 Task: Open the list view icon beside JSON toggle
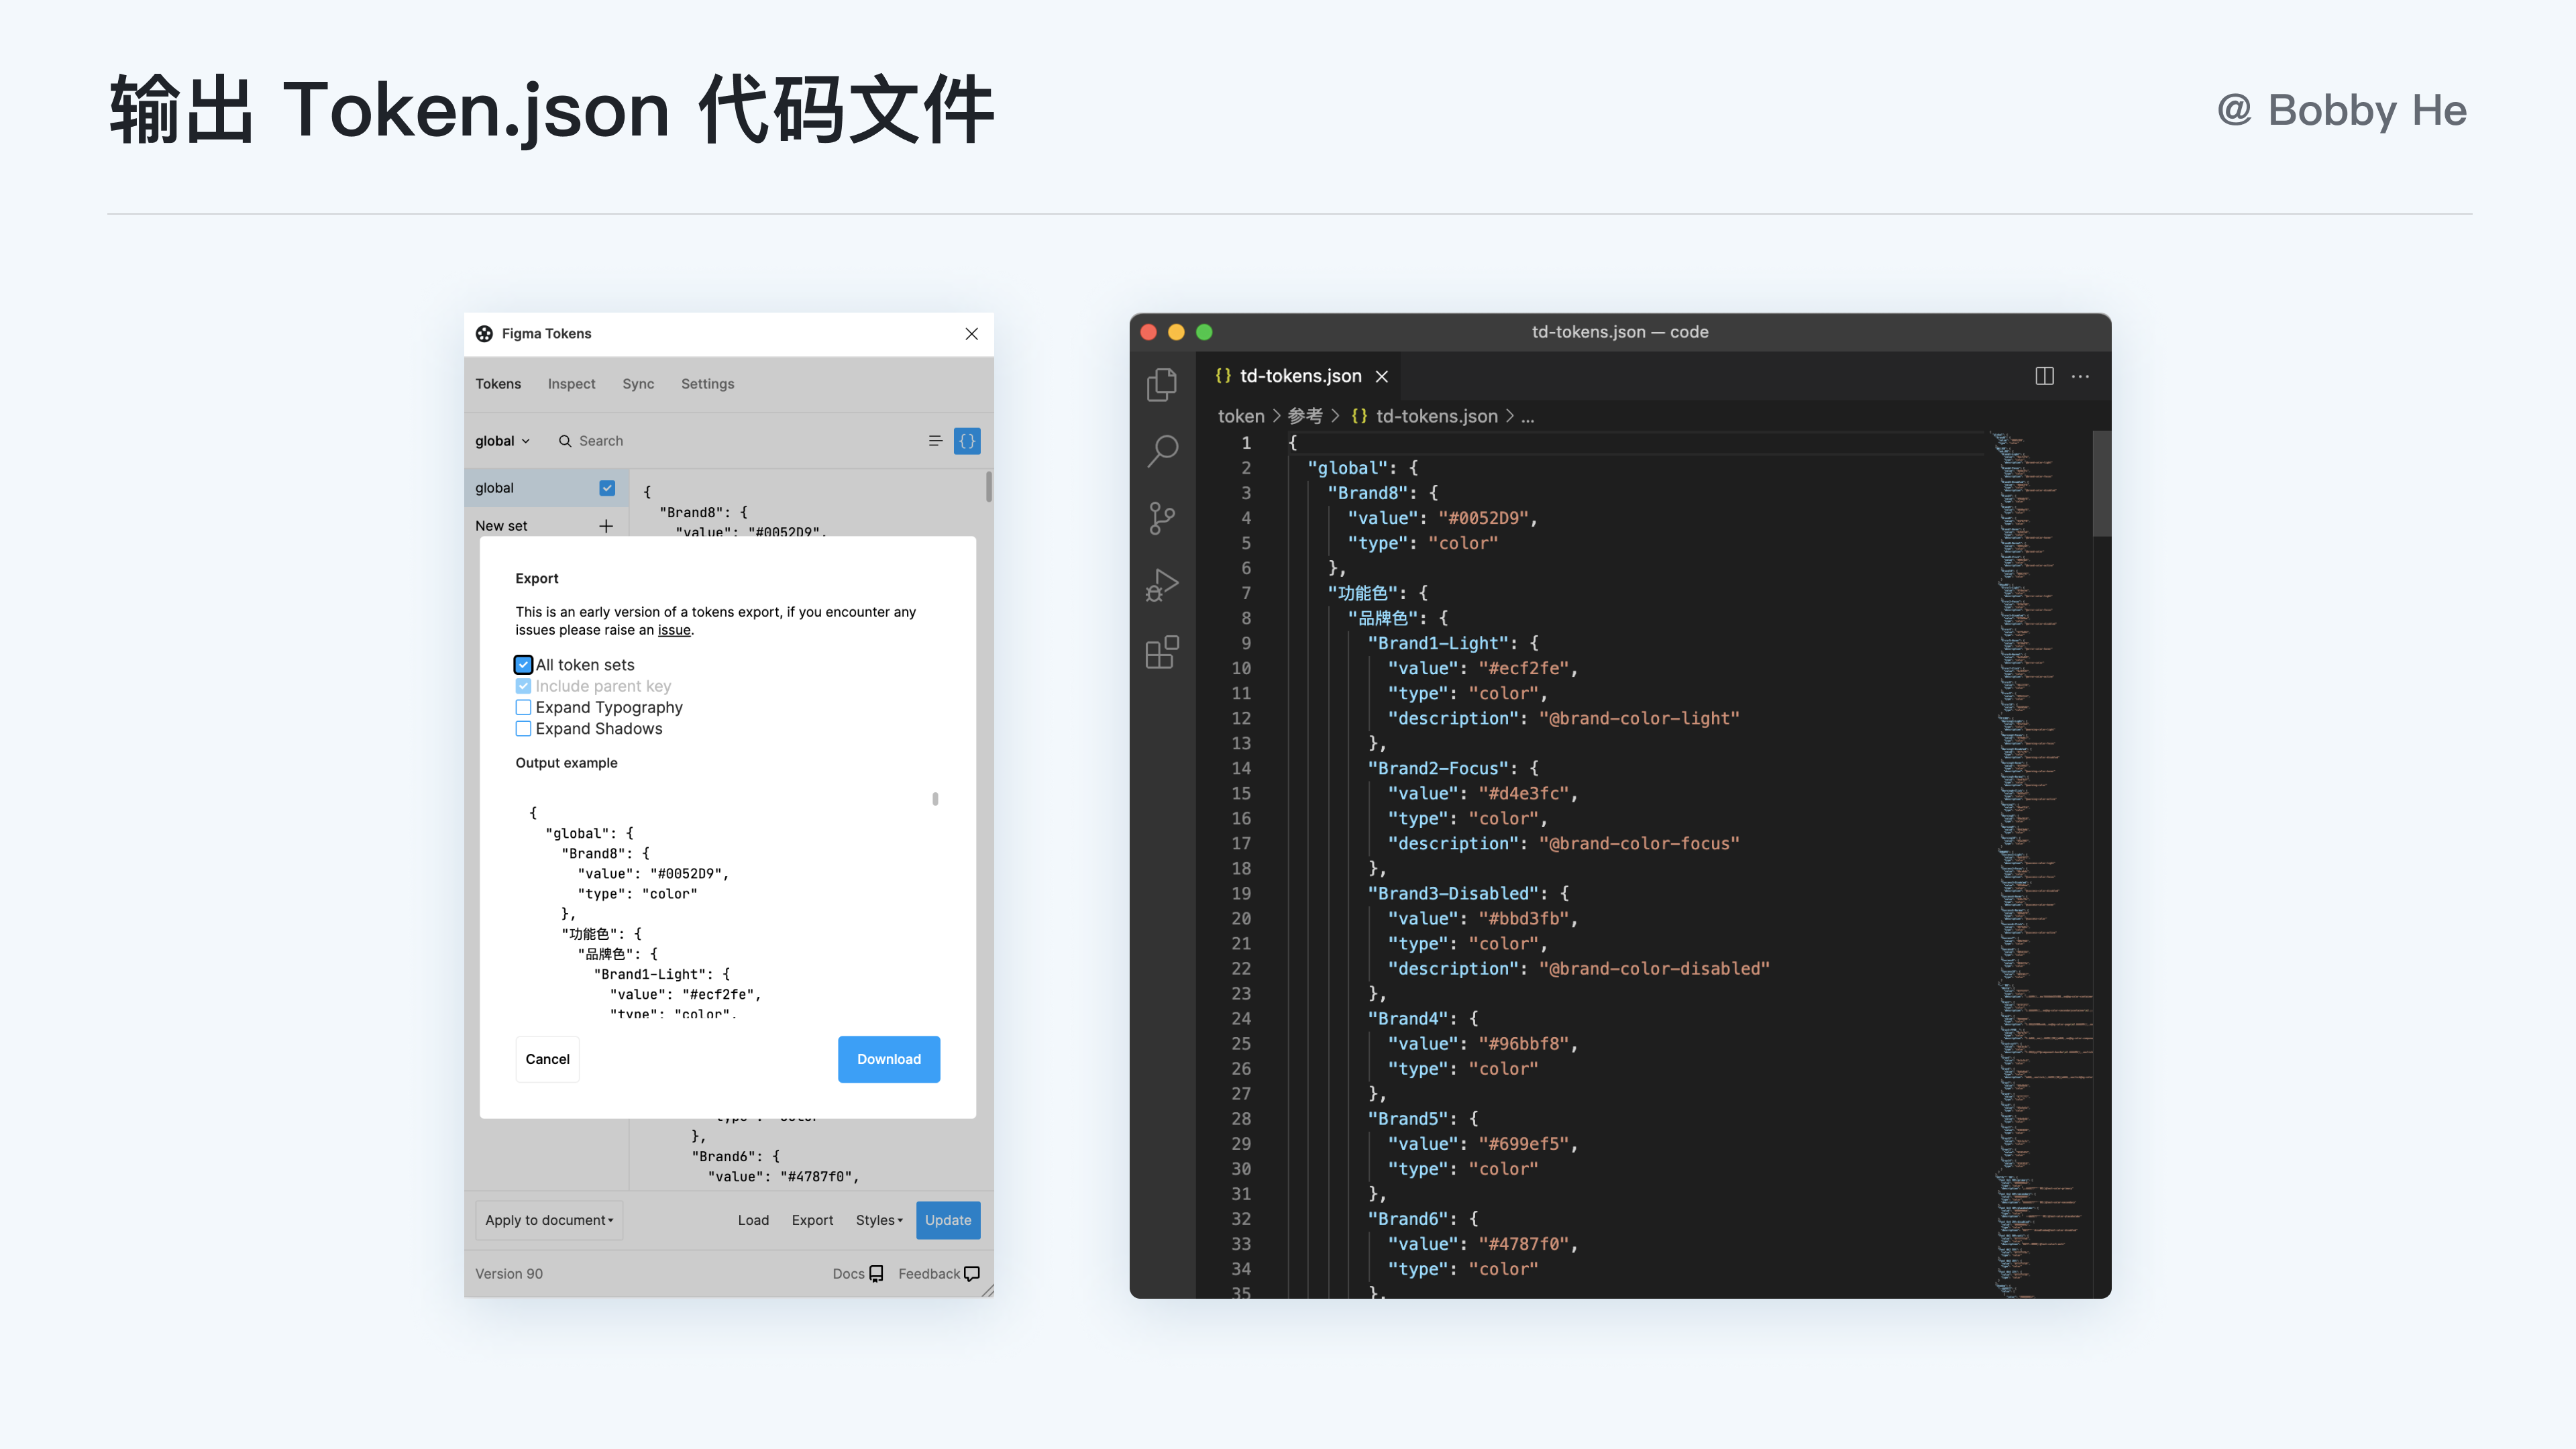tap(935, 440)
